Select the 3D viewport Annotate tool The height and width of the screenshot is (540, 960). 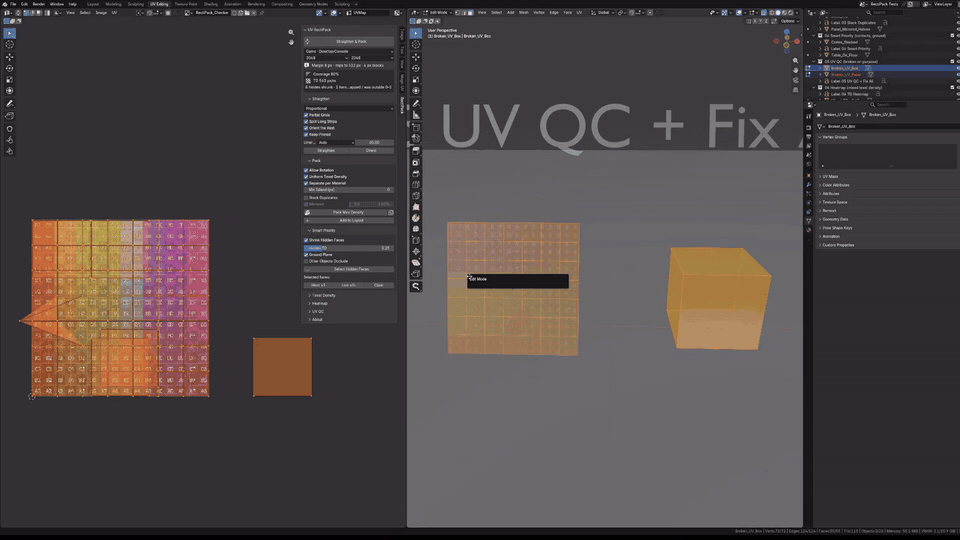(416, 104)
